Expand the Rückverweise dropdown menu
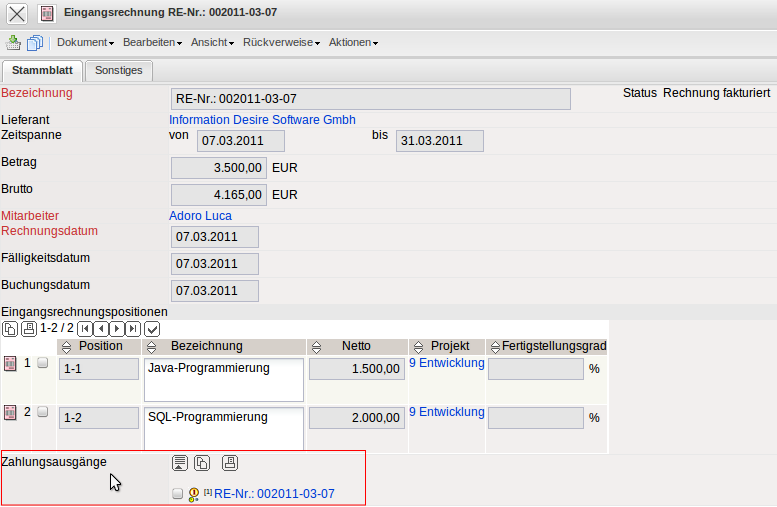This screenshot has width=777, height=507. (x=282, y=43)
